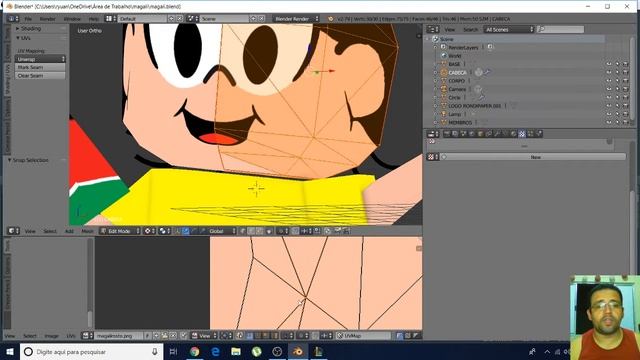Open the Window menu
The width and height of the screenshot is (640, 360).
(x=72, y=19)
